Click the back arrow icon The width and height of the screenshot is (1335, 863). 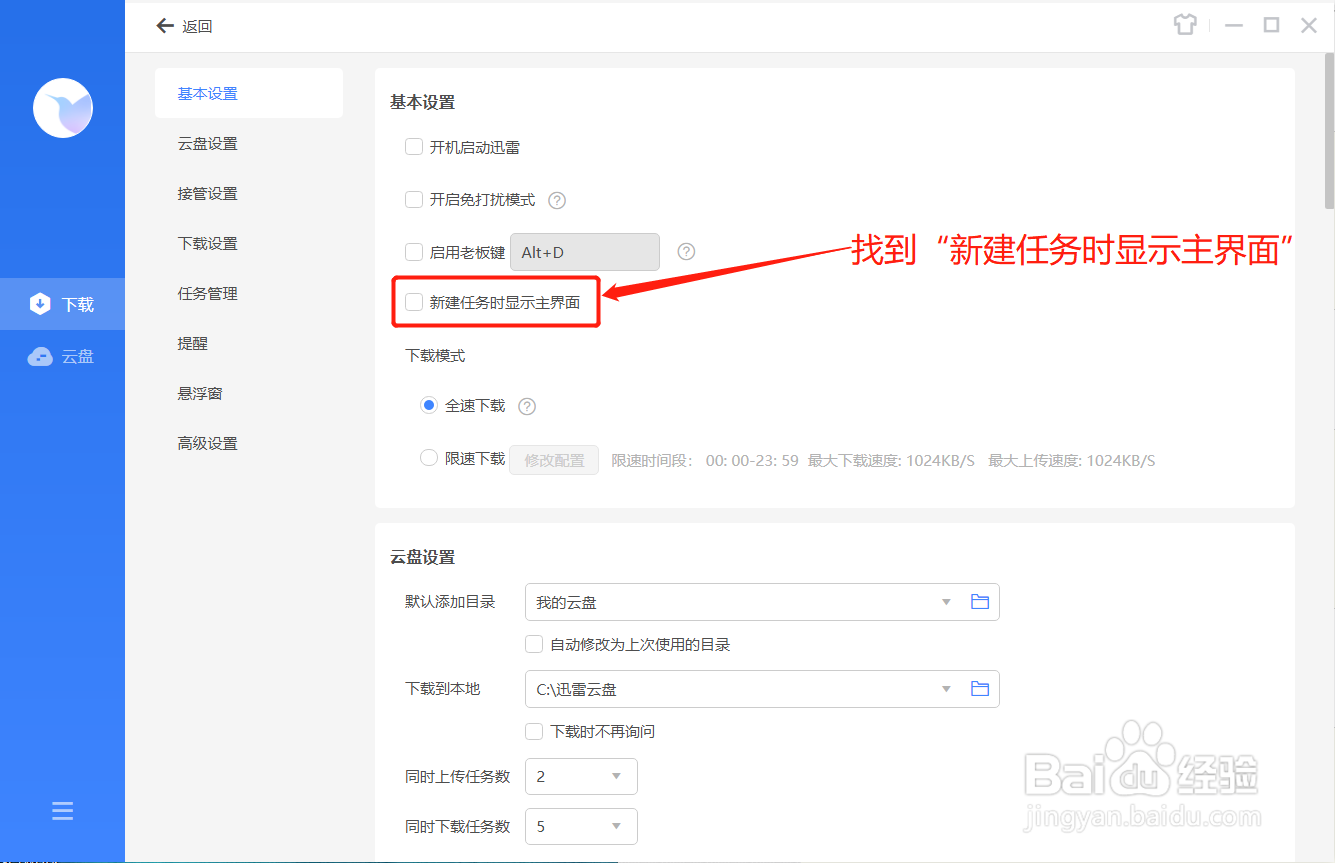point(165,26)
